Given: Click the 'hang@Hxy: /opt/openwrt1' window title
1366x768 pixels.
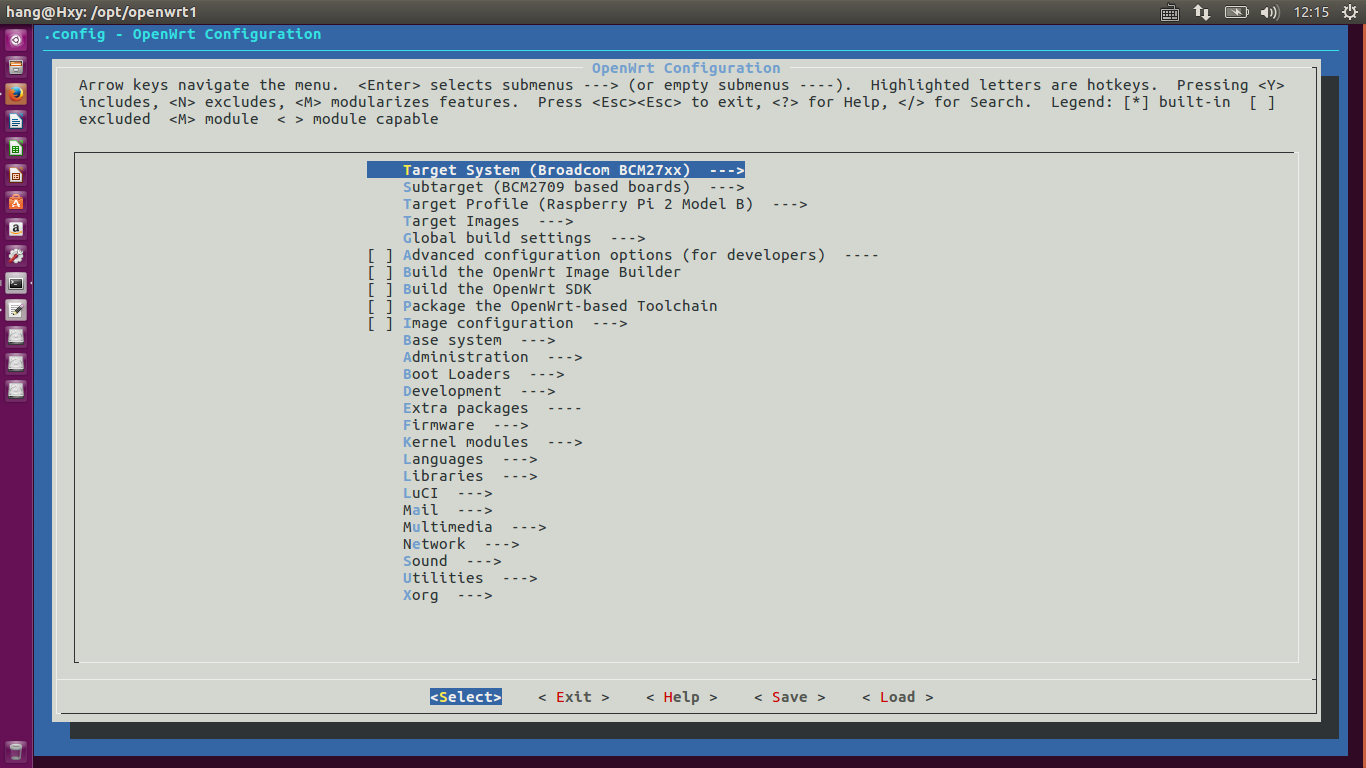Looking at the screenshot, I should coord(102,12).
